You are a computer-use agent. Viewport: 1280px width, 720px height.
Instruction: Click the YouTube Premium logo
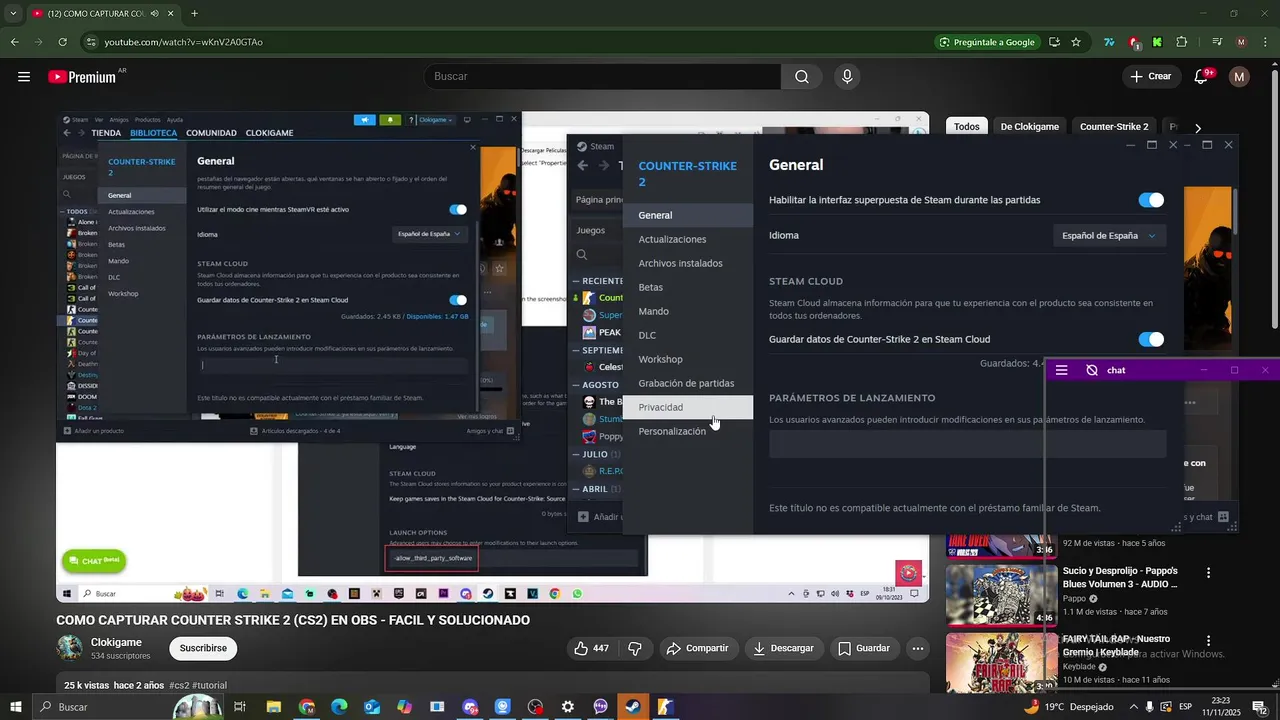pos(82,77)
